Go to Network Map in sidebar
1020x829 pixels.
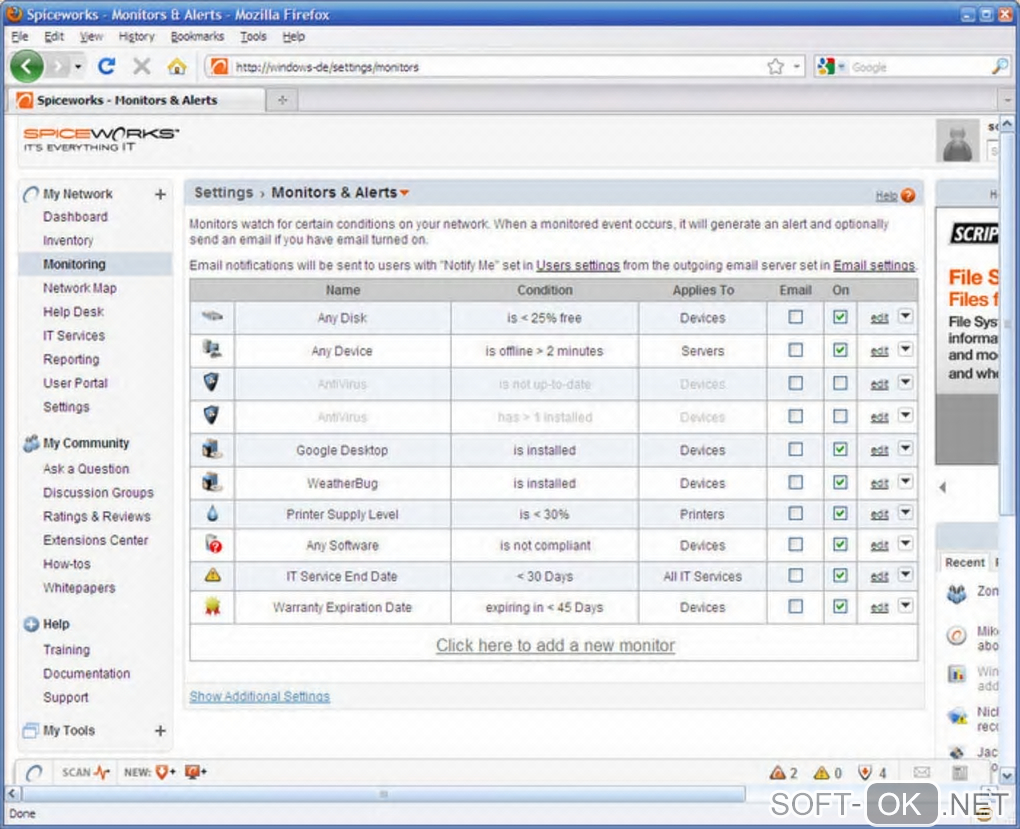tap(80, 288)
